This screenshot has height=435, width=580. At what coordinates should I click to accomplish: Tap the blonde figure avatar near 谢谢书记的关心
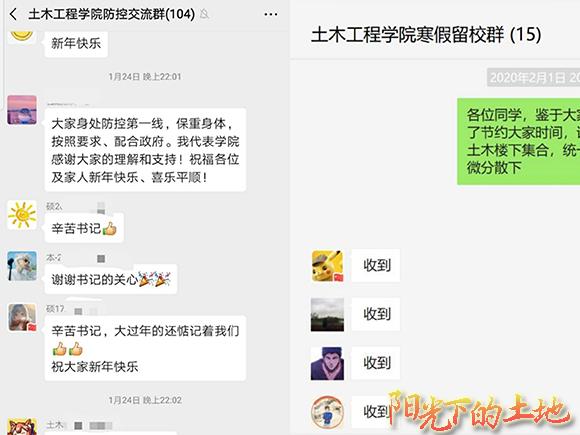point(22,266)
